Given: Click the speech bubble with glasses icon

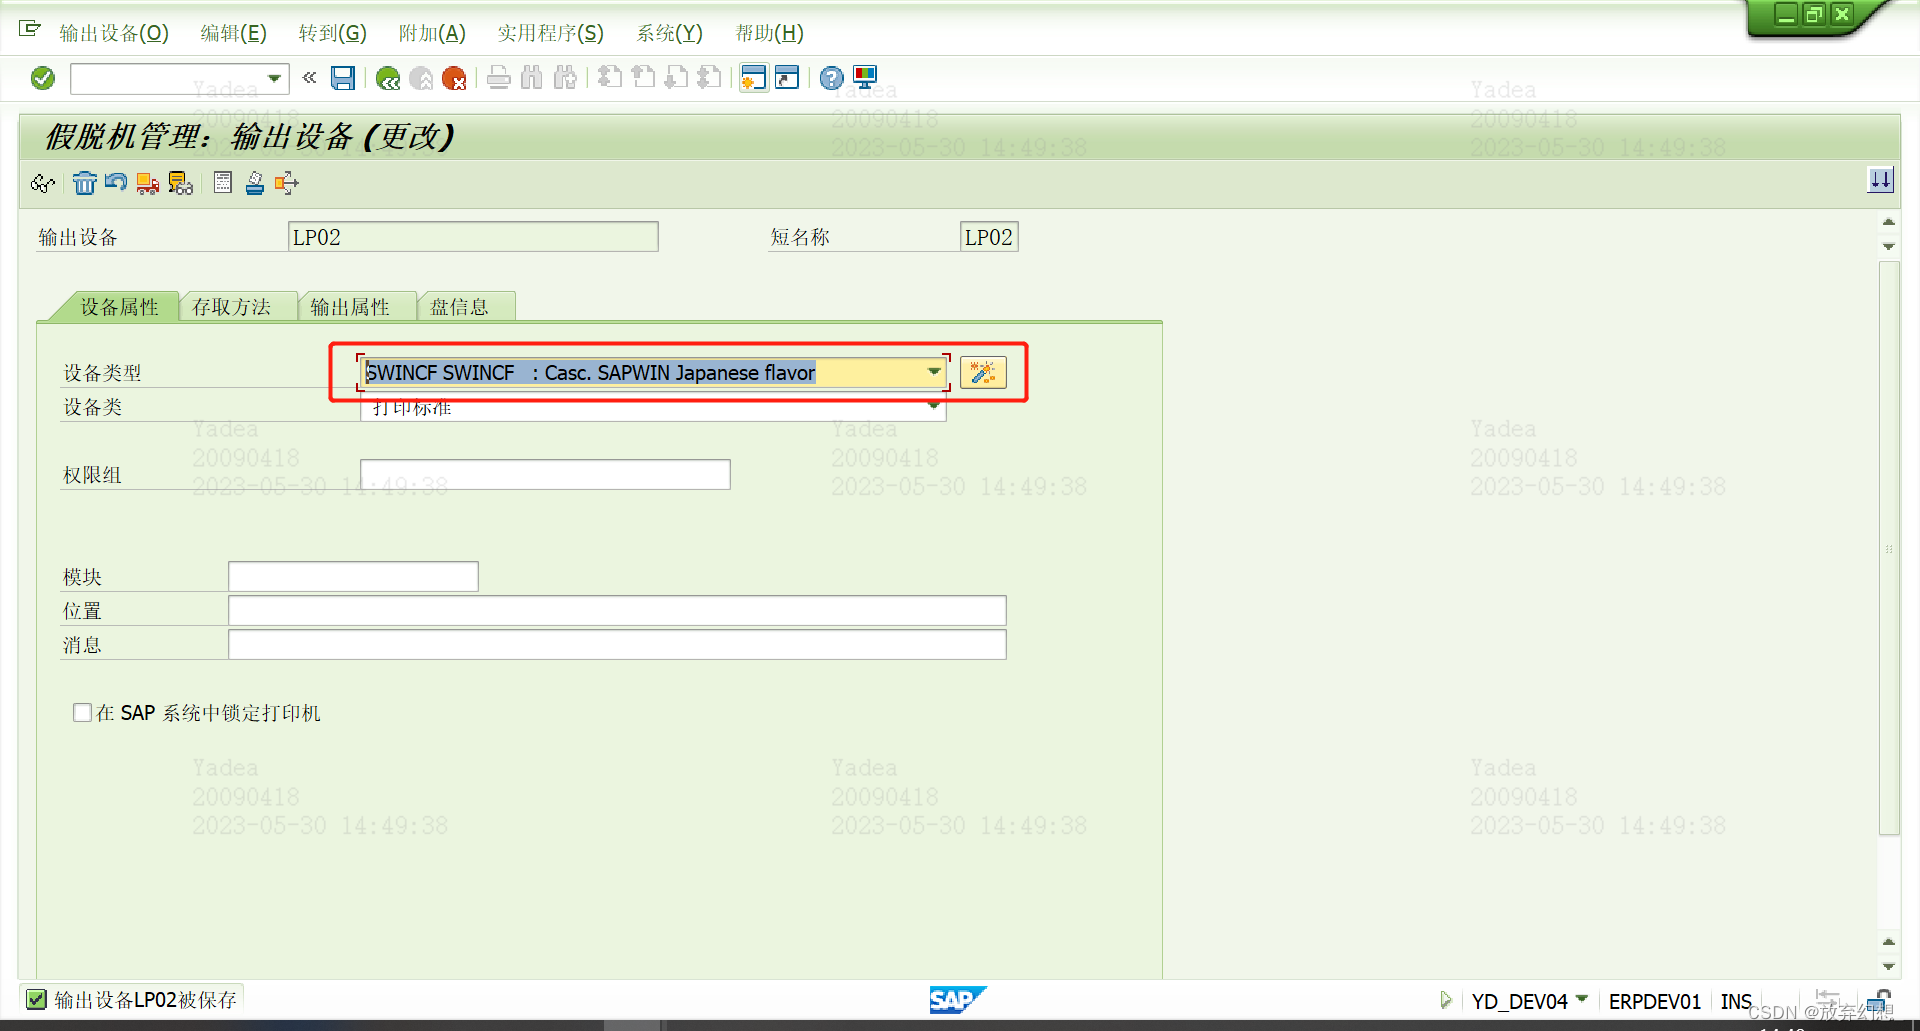Looking at the screenshot, I should point(180,183).
